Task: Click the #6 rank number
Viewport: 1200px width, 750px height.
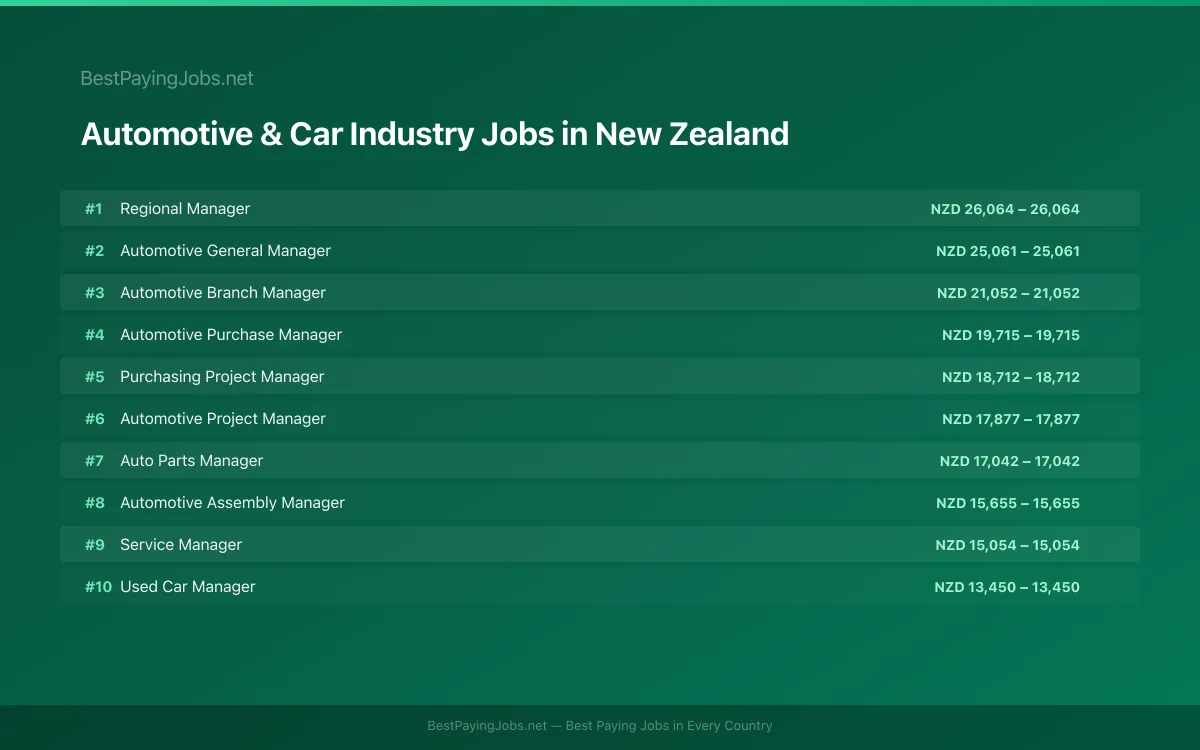Action: 94,419
